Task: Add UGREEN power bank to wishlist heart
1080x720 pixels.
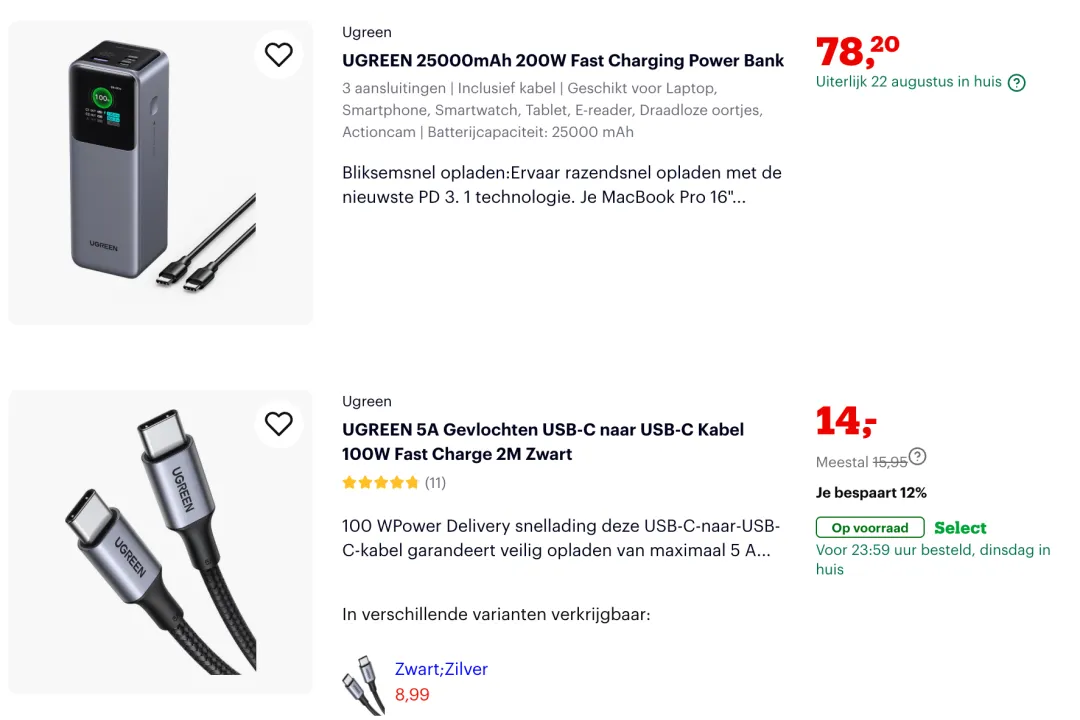Action: point(278,54)
